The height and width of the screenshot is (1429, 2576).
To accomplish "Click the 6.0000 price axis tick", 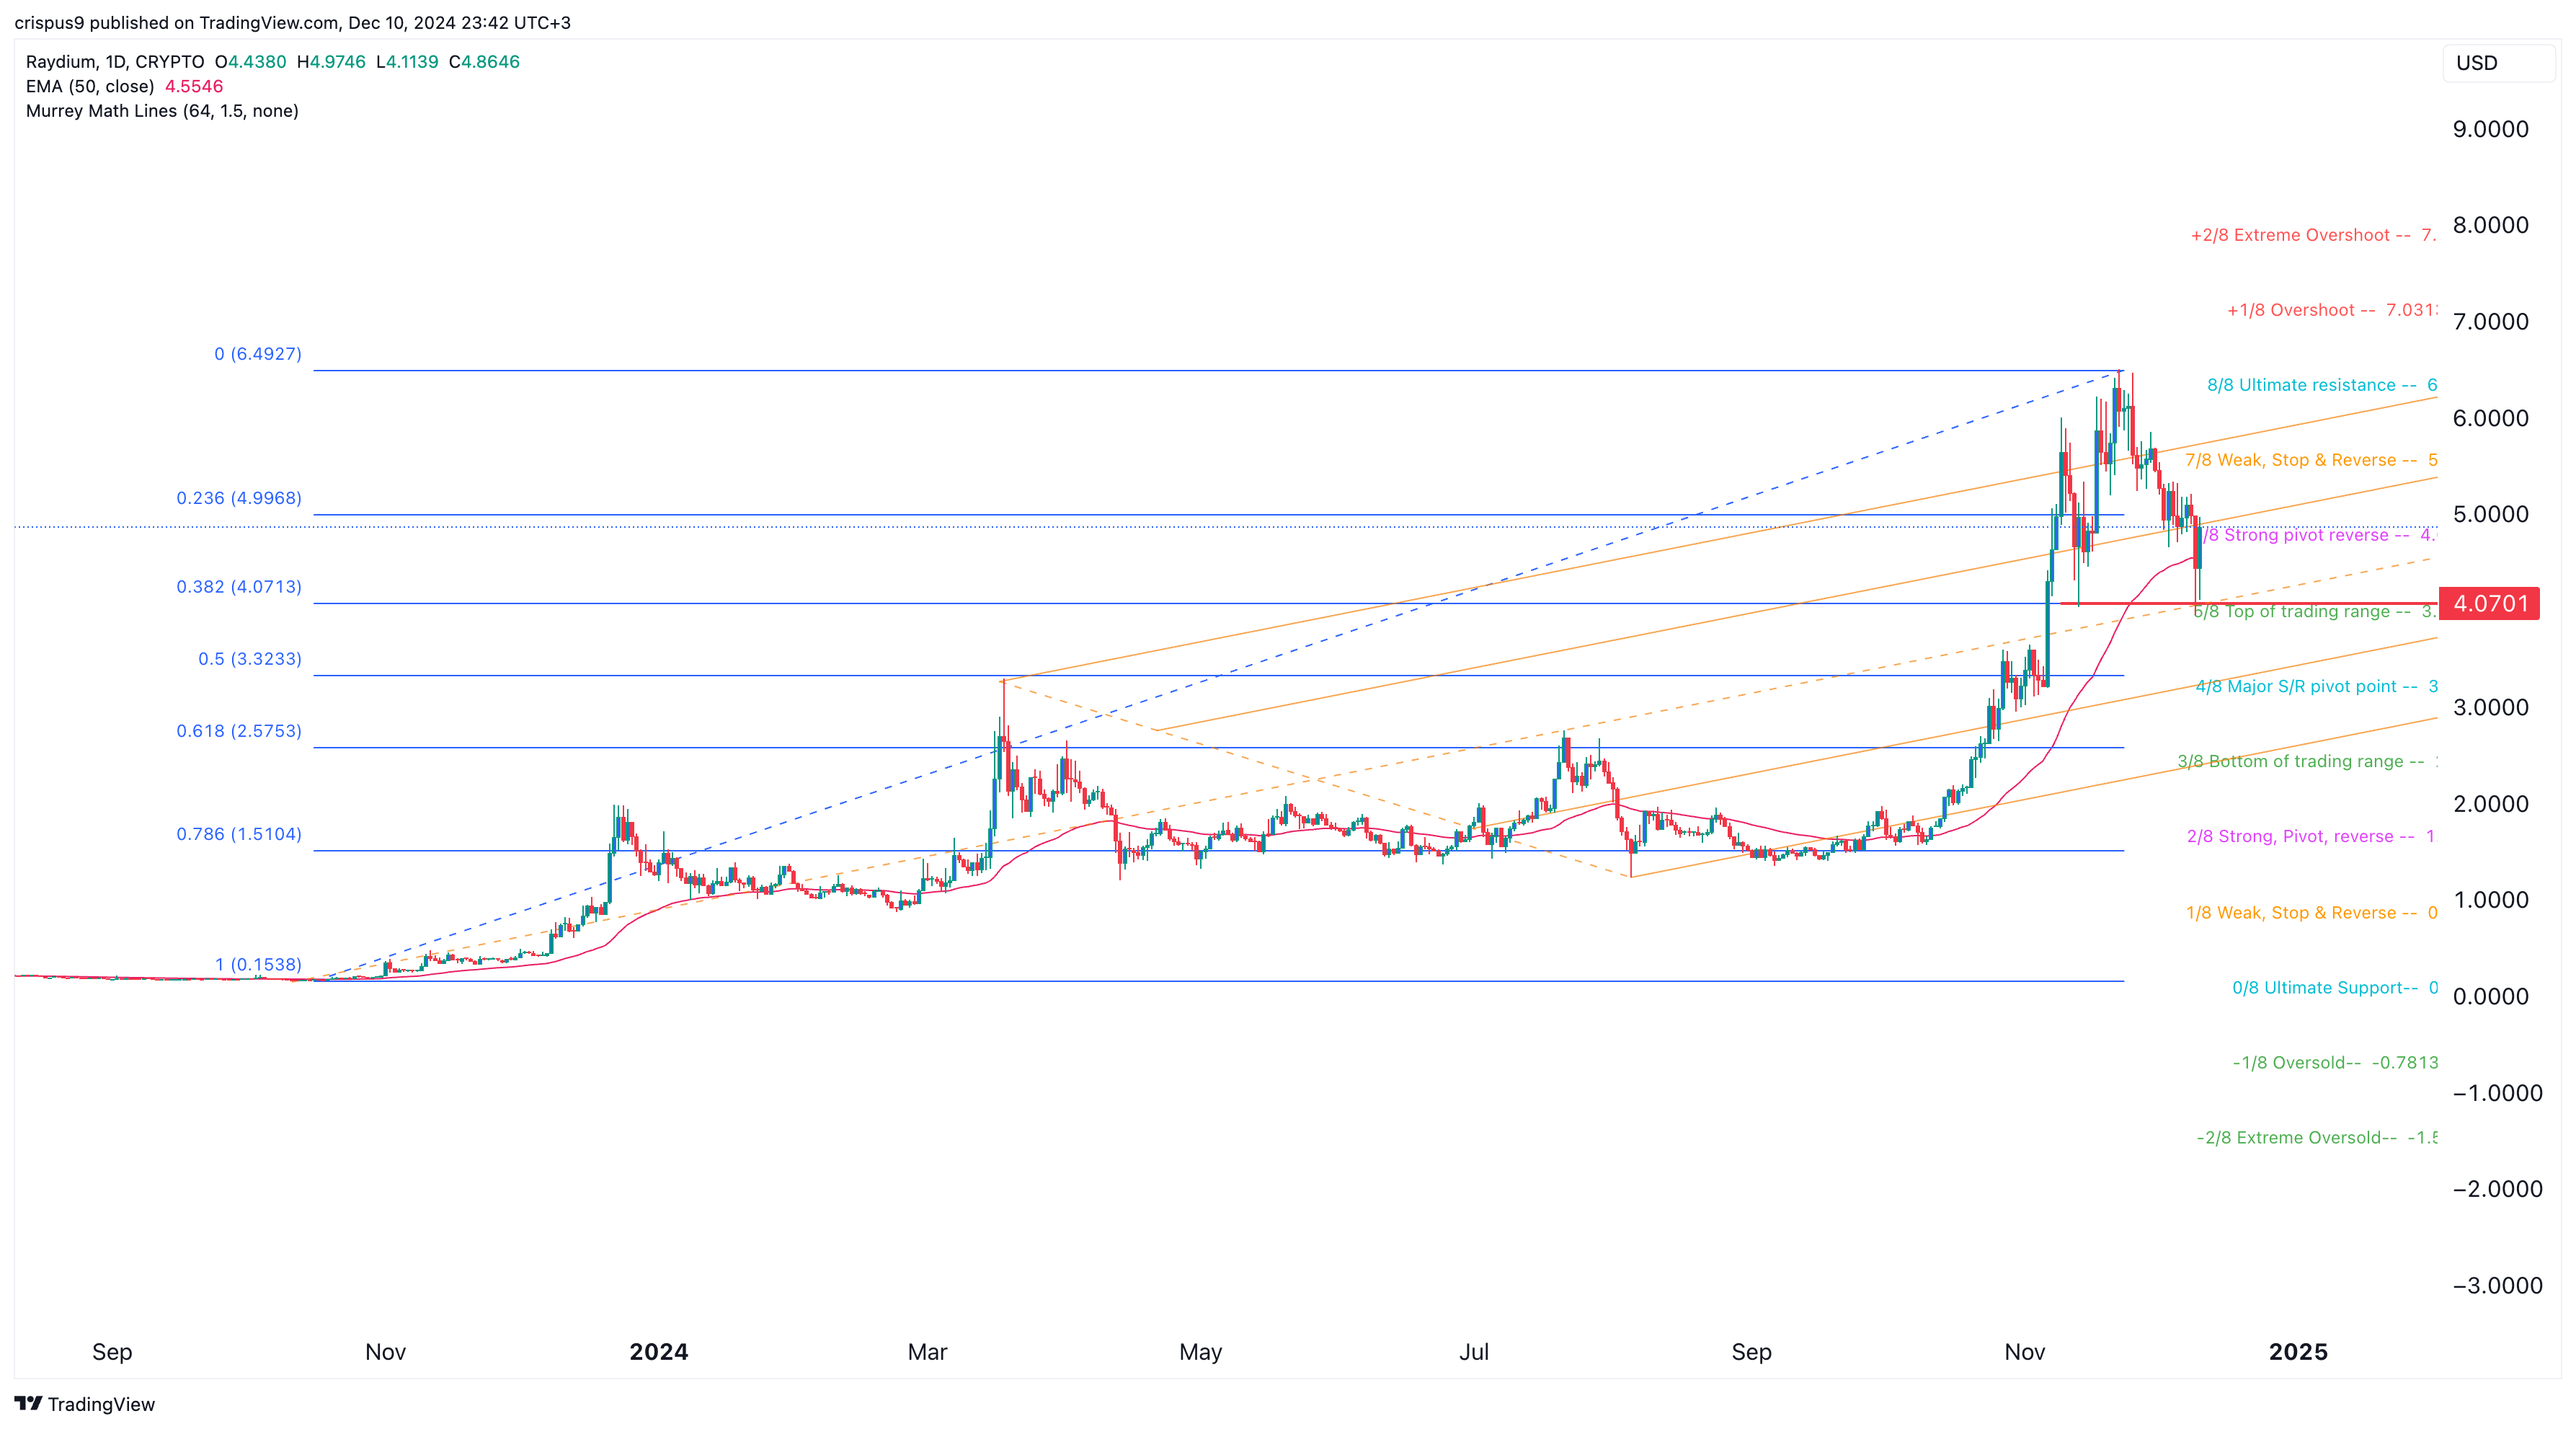I will pos(2490,418).
